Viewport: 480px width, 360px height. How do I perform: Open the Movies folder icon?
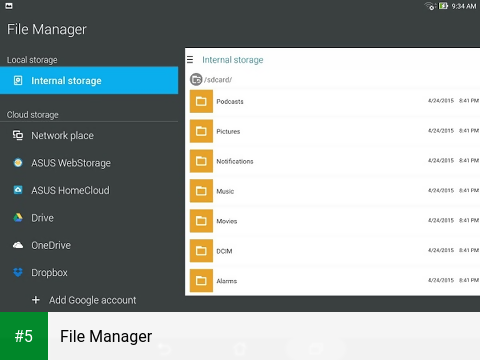[x=201, y=221]
